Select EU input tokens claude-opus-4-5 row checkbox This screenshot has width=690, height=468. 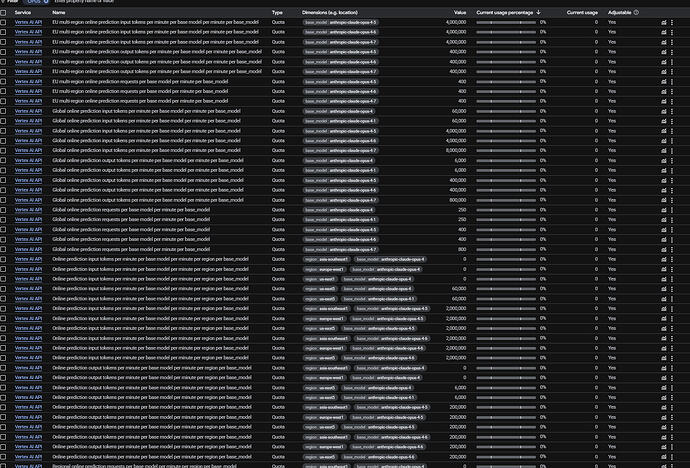coord(3,22)
